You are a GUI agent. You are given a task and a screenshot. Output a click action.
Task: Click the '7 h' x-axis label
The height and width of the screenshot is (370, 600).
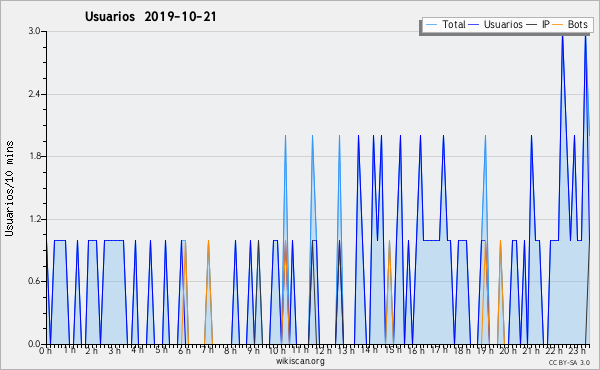click(207, 350)
